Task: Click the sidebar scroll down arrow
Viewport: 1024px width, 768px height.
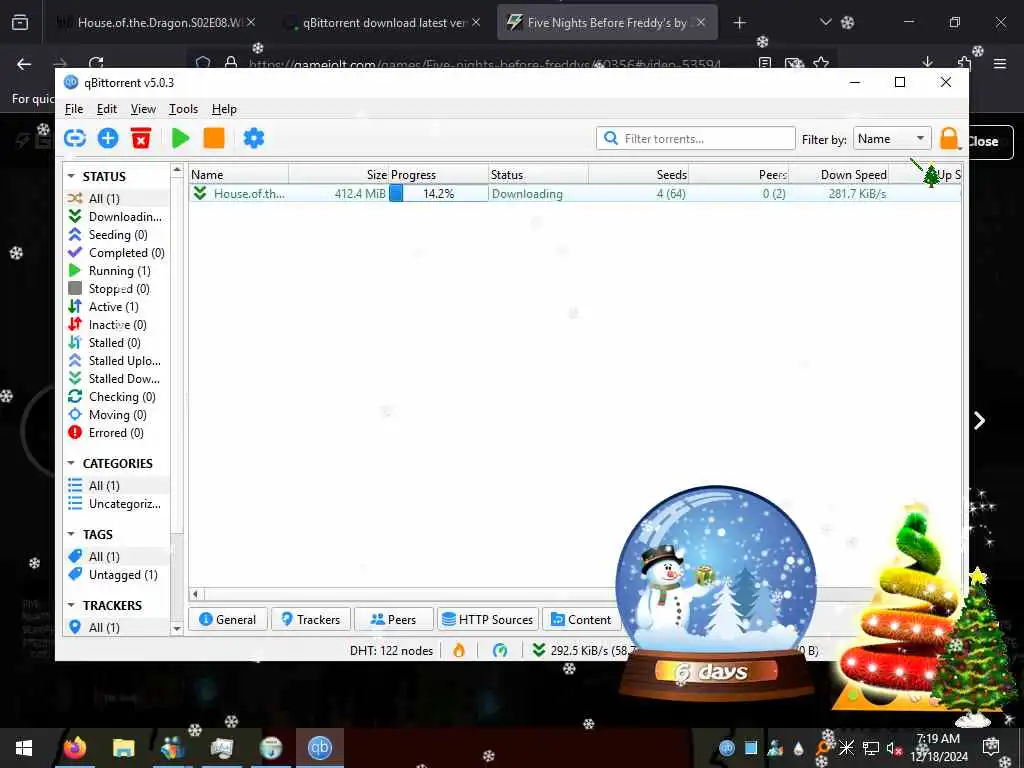Action: pos(177,628)
